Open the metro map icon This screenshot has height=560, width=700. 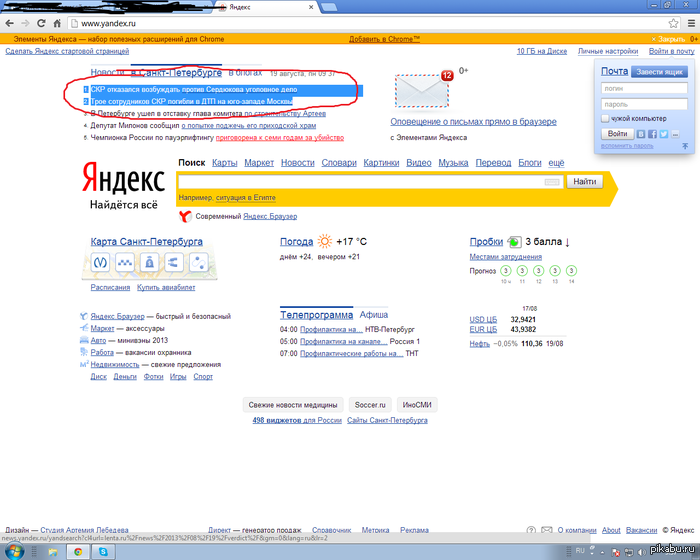point(100,262)
